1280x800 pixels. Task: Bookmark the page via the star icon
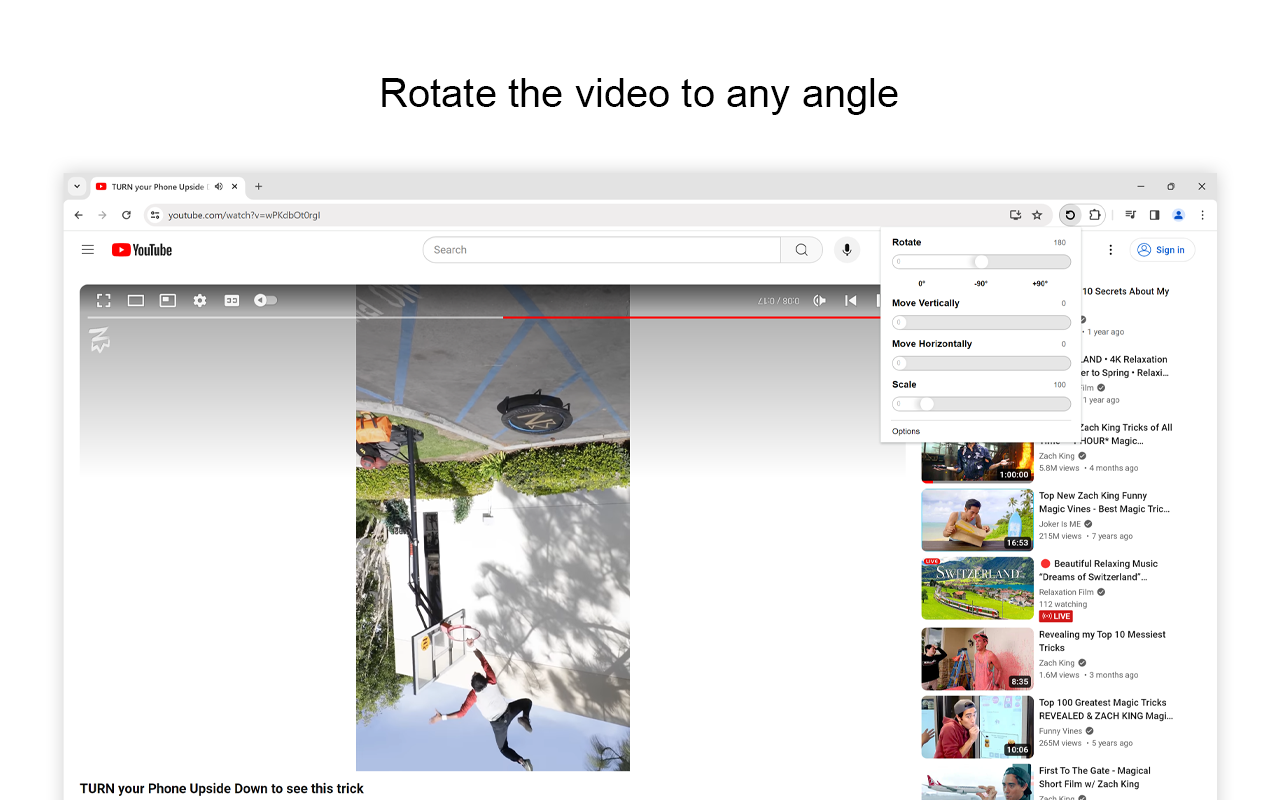tap(1037, 214)
